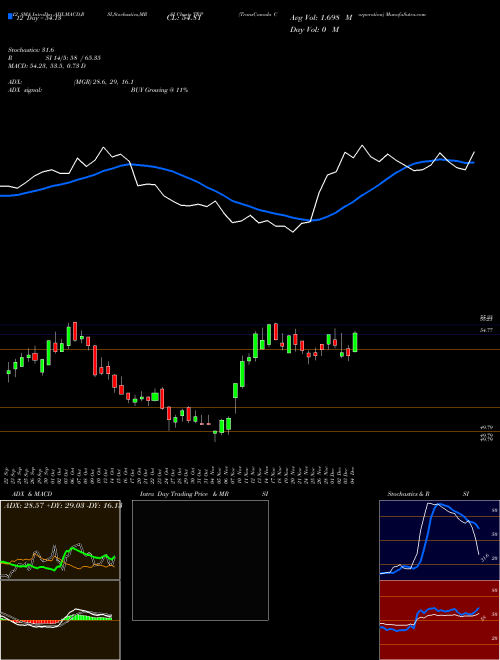Click the CL closing price label
This screenshot has height=660, width=500.
click(186, 18)
